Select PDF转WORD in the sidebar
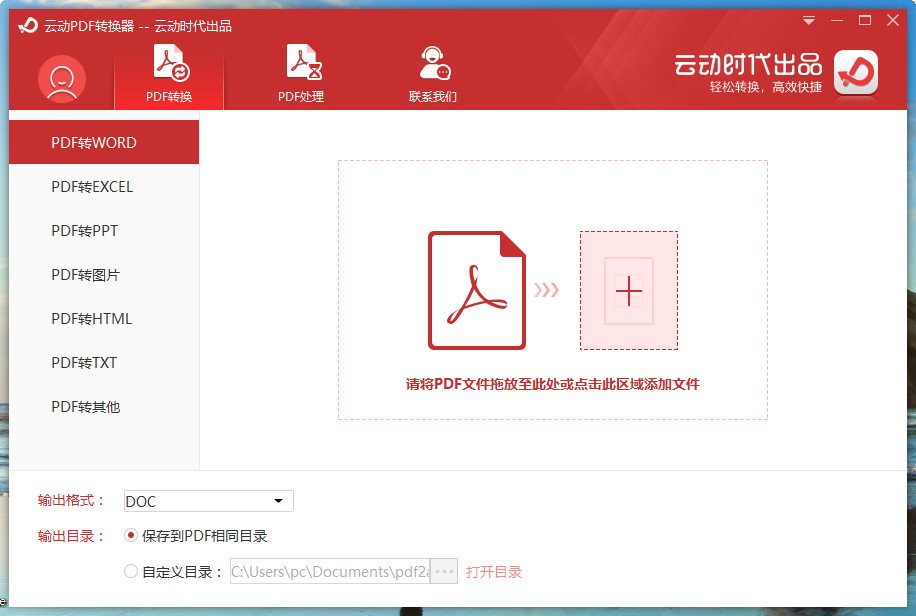 pyautogui.click(x=104, y=142)
